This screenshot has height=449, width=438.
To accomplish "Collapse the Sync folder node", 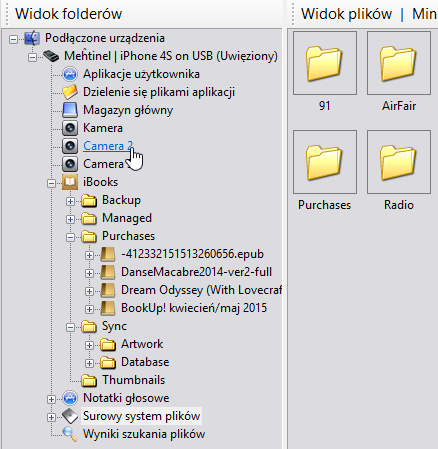I will 70,327.
